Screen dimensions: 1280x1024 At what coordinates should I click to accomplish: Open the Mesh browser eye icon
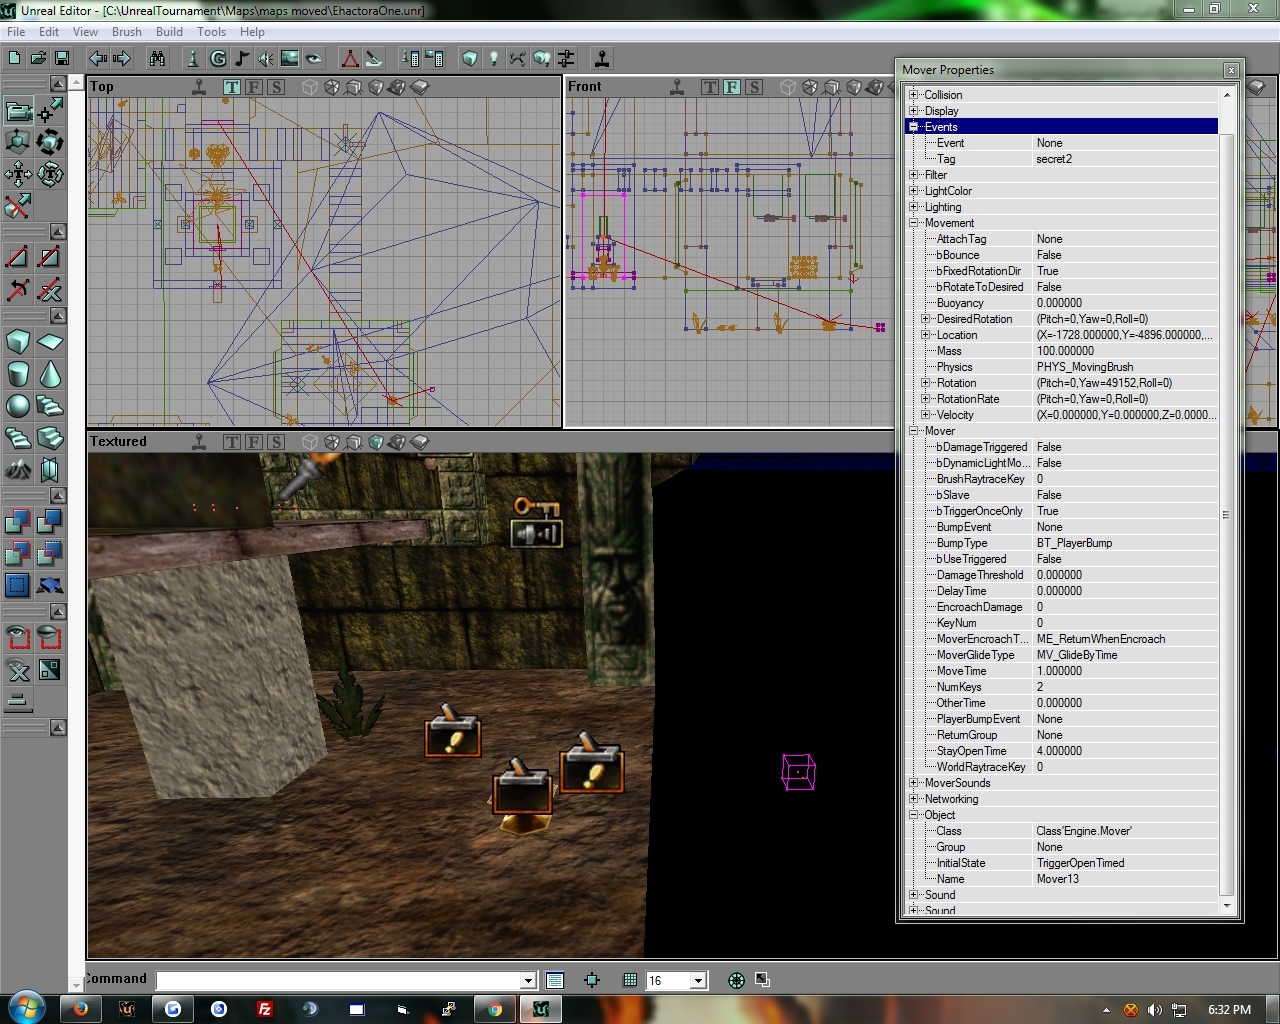coord(314,58)
